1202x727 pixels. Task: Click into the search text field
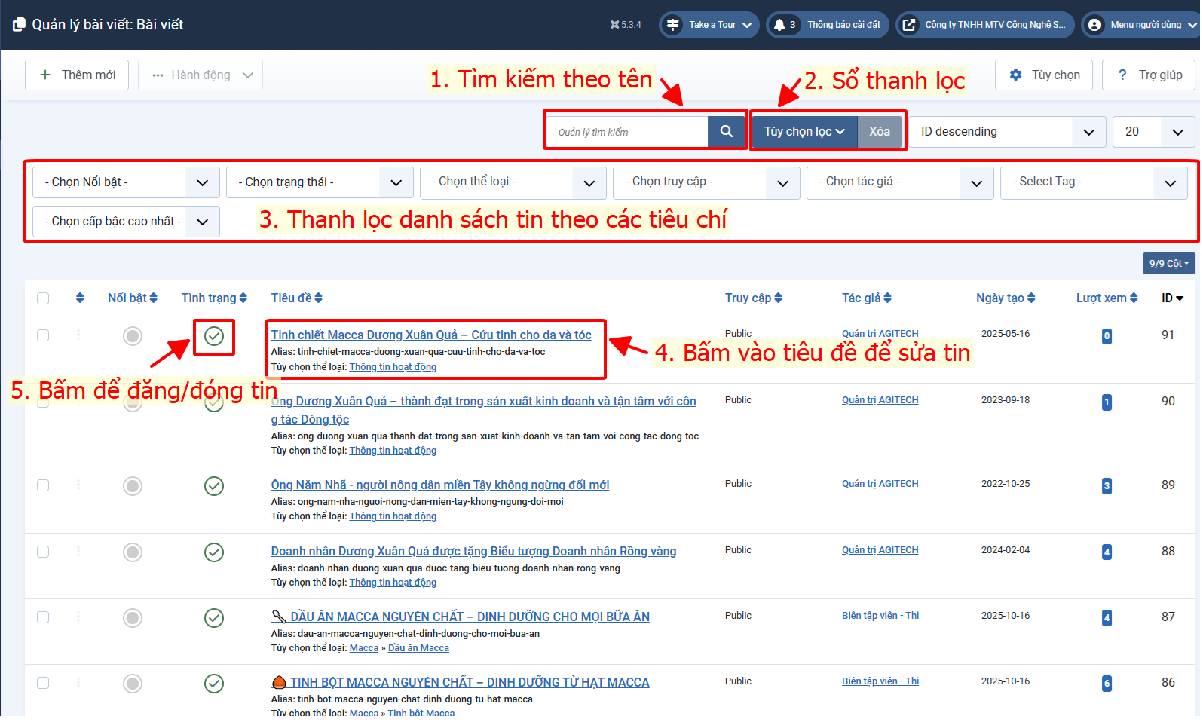coord(628,132)
